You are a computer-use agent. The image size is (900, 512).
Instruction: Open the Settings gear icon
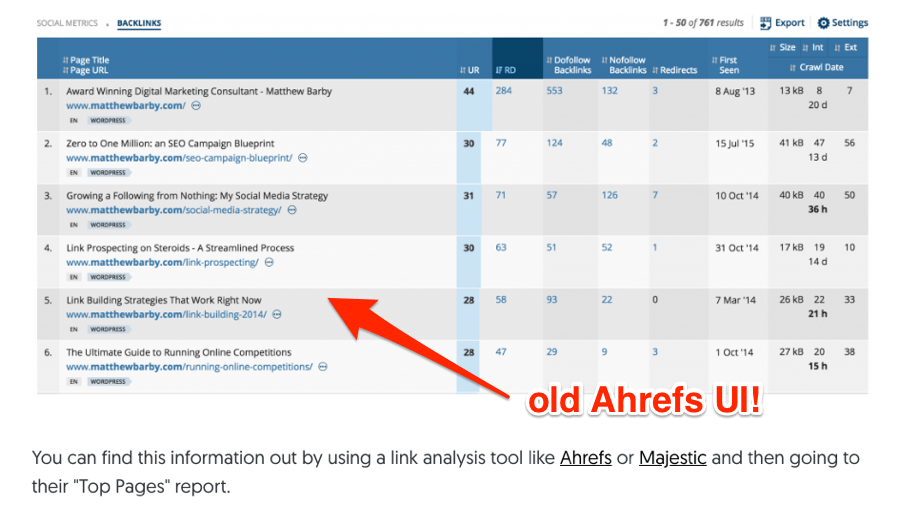point(823,23)
